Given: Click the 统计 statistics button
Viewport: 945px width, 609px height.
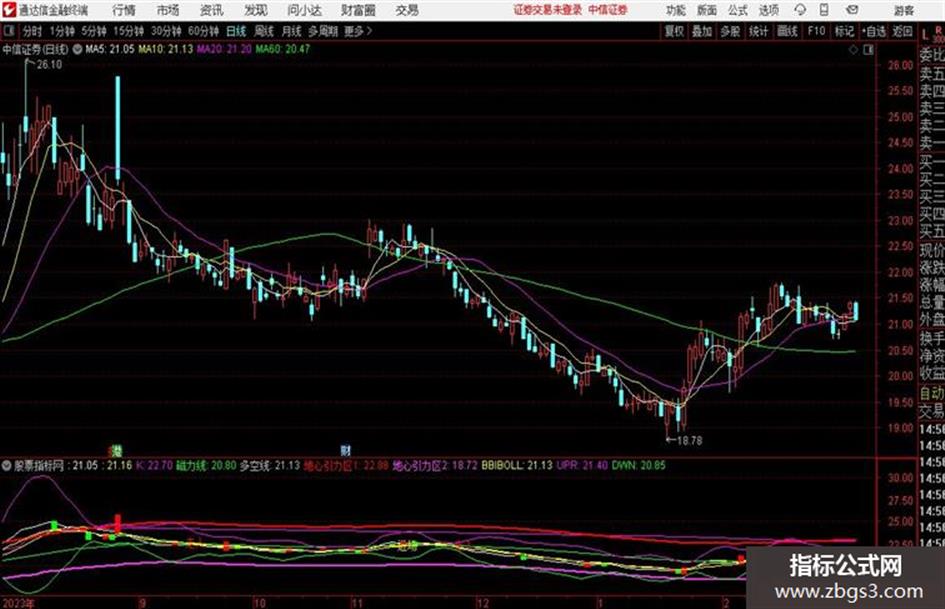Looking at the screenshot, I should 758,31.
